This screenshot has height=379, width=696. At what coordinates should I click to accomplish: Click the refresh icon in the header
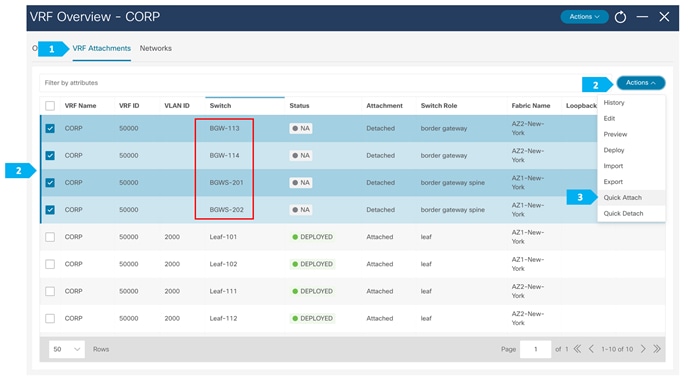620,17
